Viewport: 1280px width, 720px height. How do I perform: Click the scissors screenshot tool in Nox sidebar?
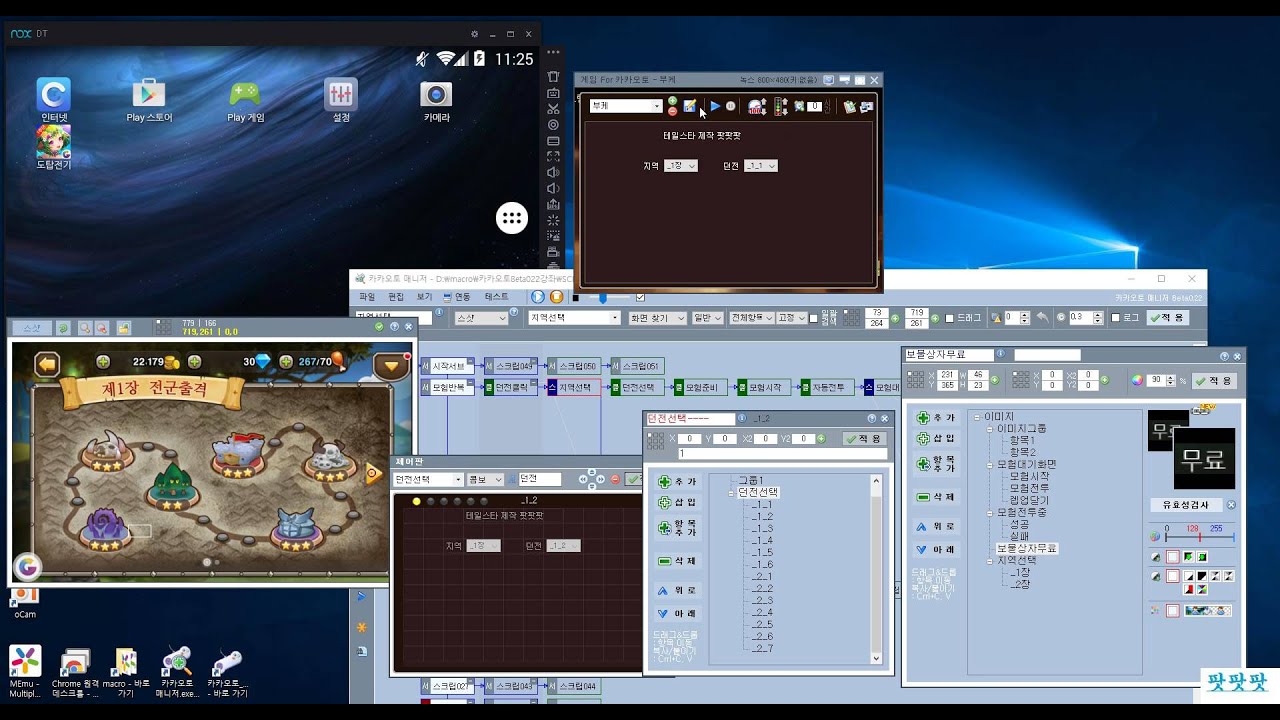[x=553, y=108]
